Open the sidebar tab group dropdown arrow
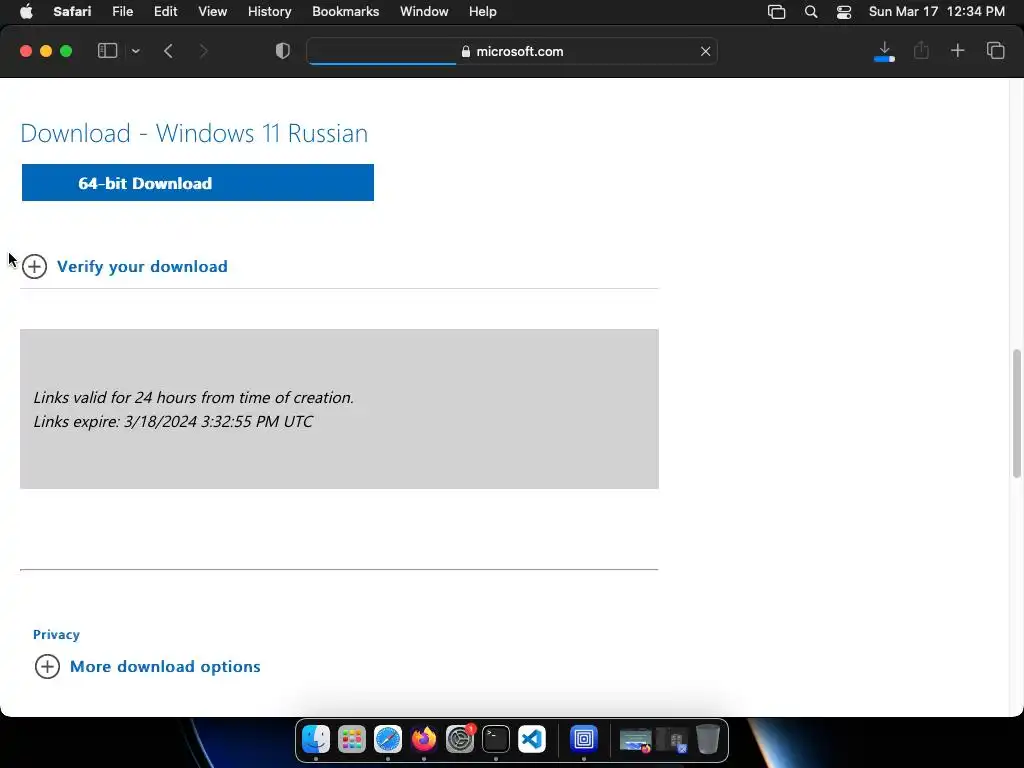Viewport: 1024px width, 768px height. tap(135, 51)
